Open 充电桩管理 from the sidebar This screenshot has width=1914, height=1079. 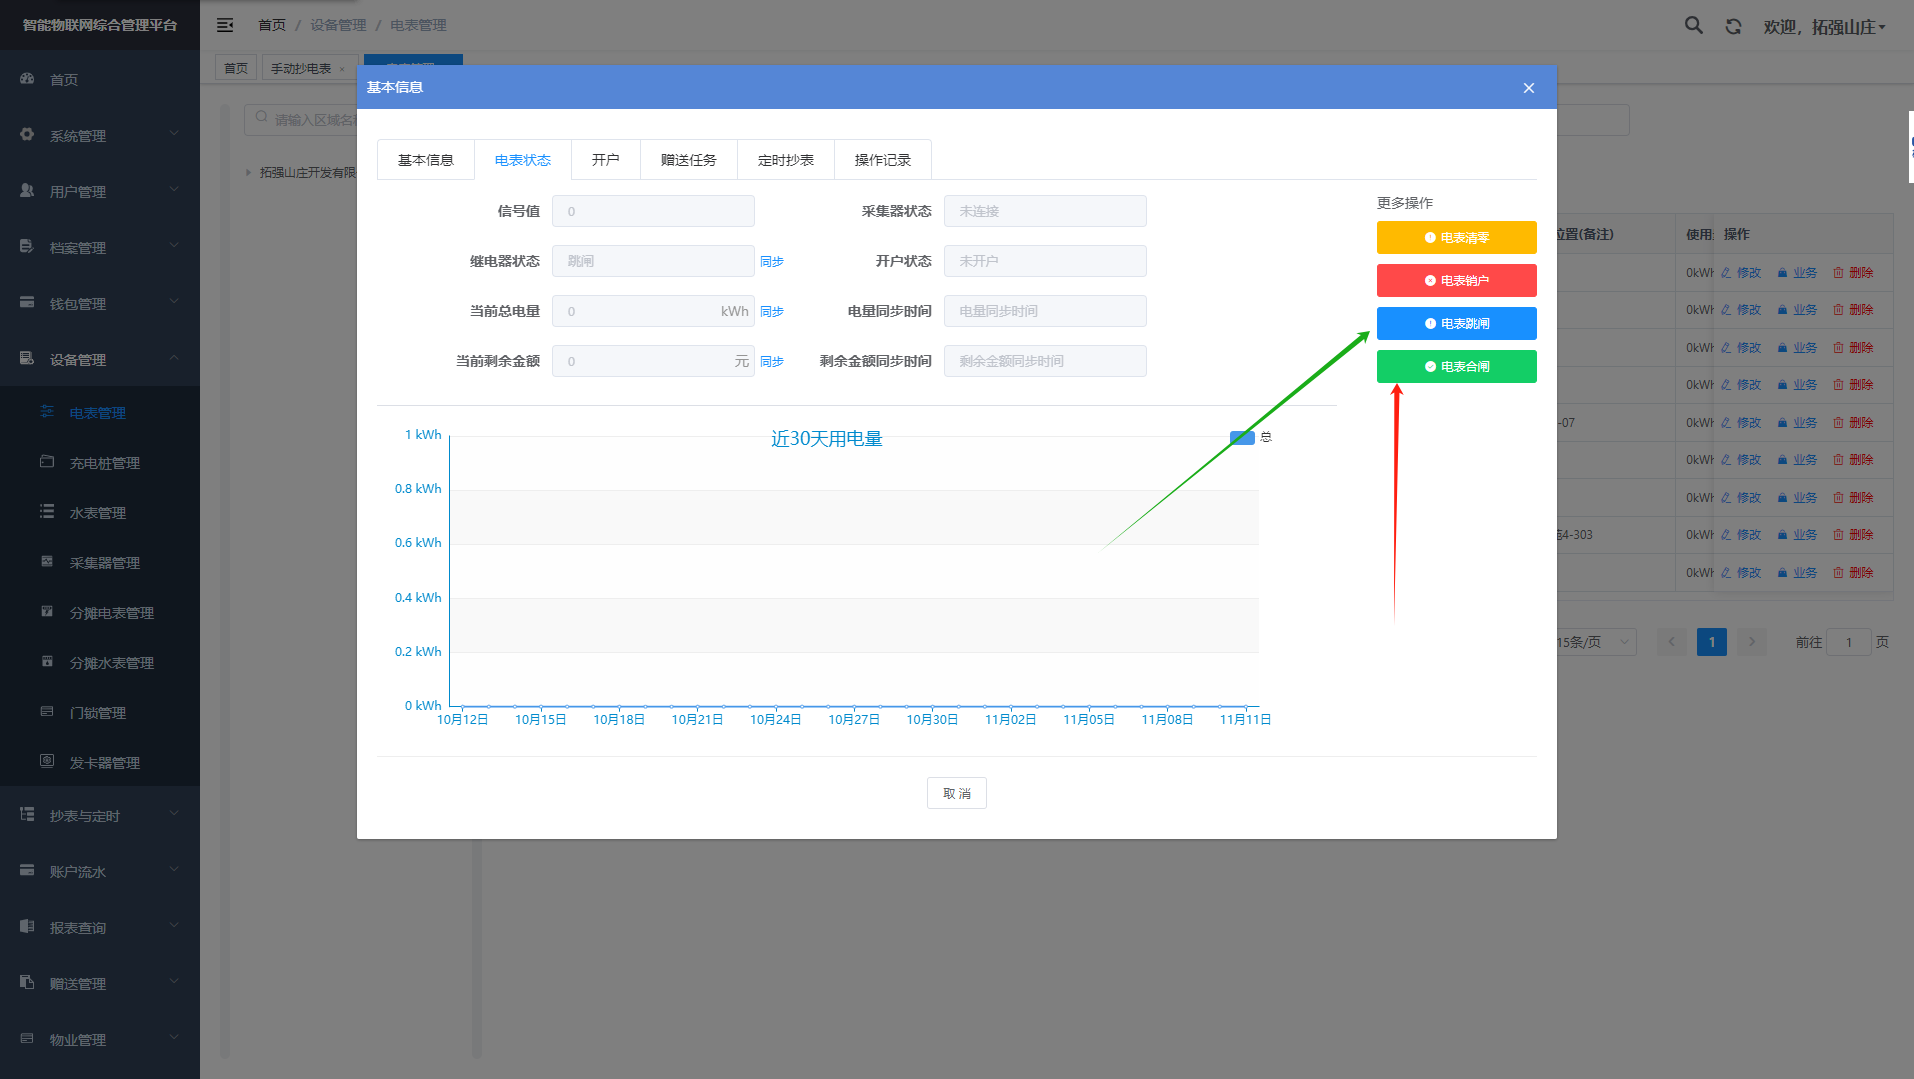[x=104, y=463]
